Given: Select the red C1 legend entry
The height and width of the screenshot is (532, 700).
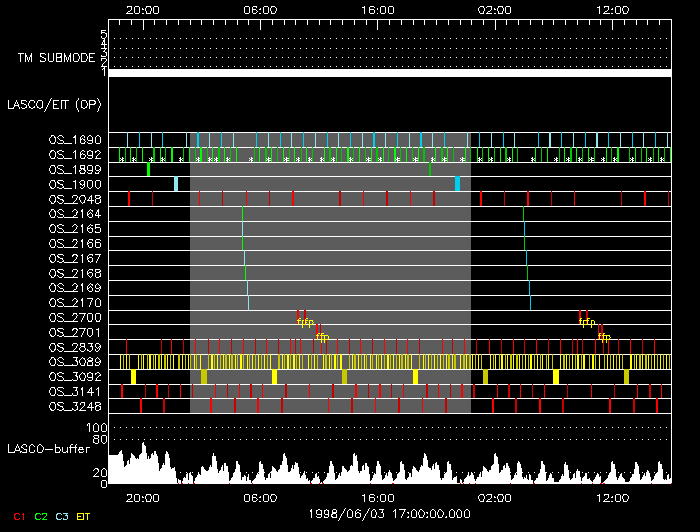Looking at the screenshot, I should (x=19, y=517).
